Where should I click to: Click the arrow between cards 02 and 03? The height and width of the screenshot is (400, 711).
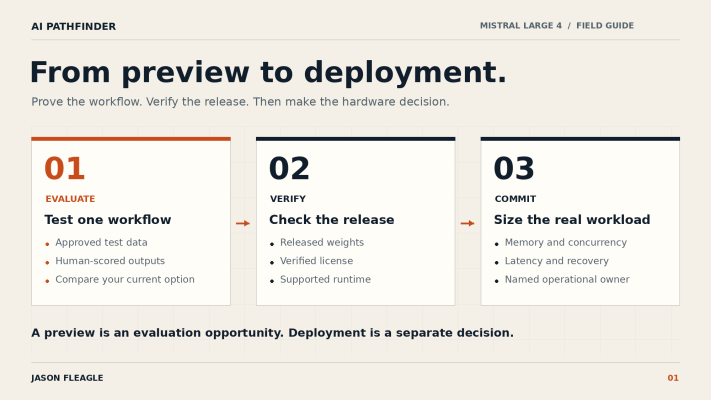(x=468, y=223)
